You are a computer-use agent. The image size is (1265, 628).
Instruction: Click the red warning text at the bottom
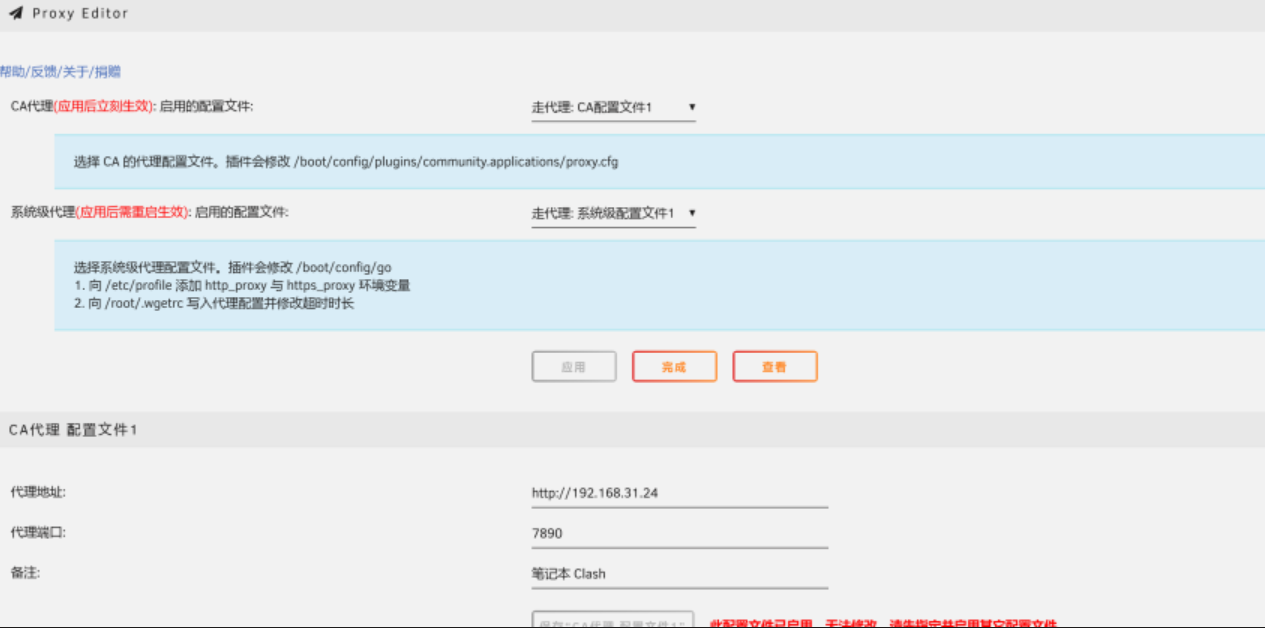point(882,622)
